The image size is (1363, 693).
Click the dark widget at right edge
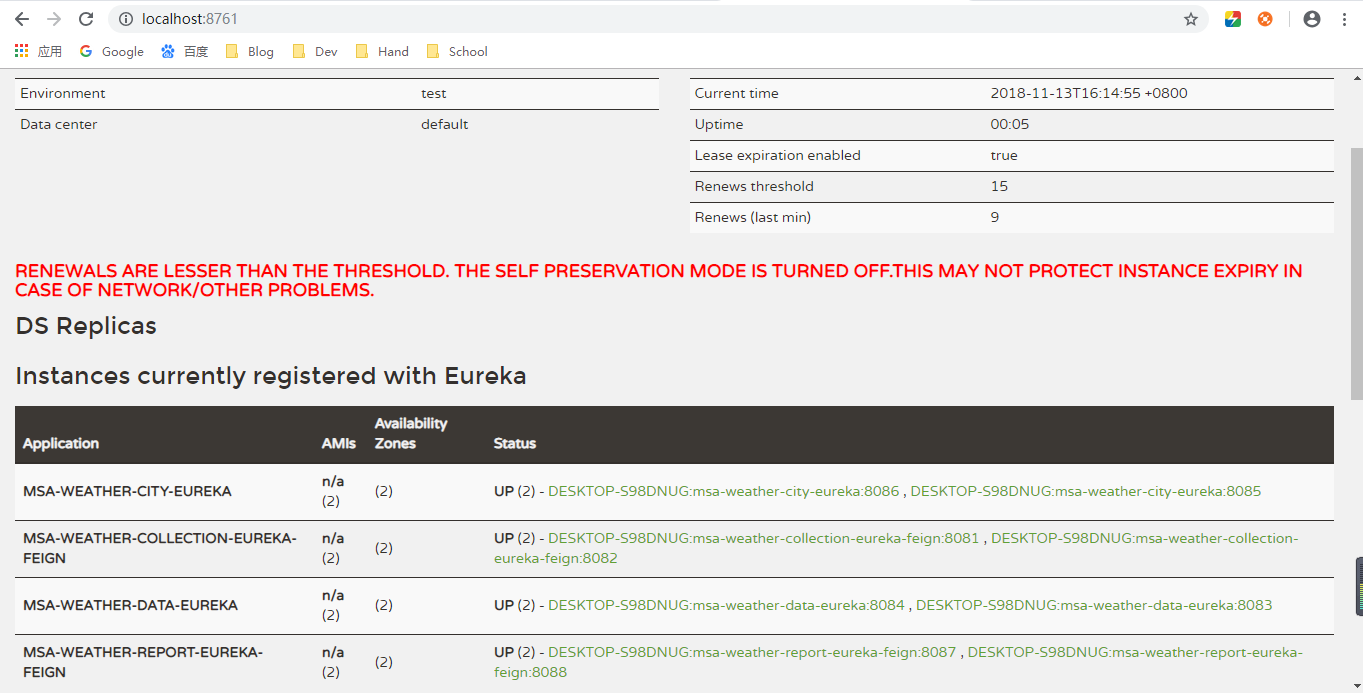tap(1359, 586)
